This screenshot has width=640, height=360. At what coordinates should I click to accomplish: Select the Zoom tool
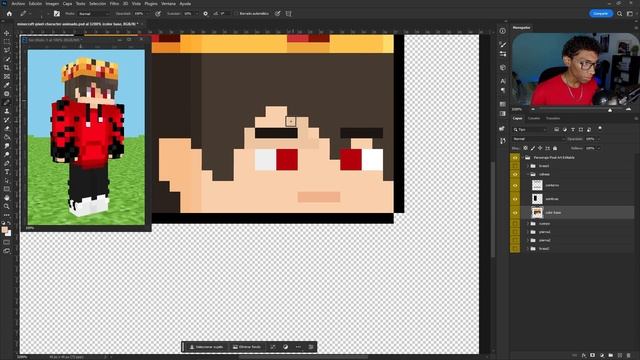coord(7,206)
